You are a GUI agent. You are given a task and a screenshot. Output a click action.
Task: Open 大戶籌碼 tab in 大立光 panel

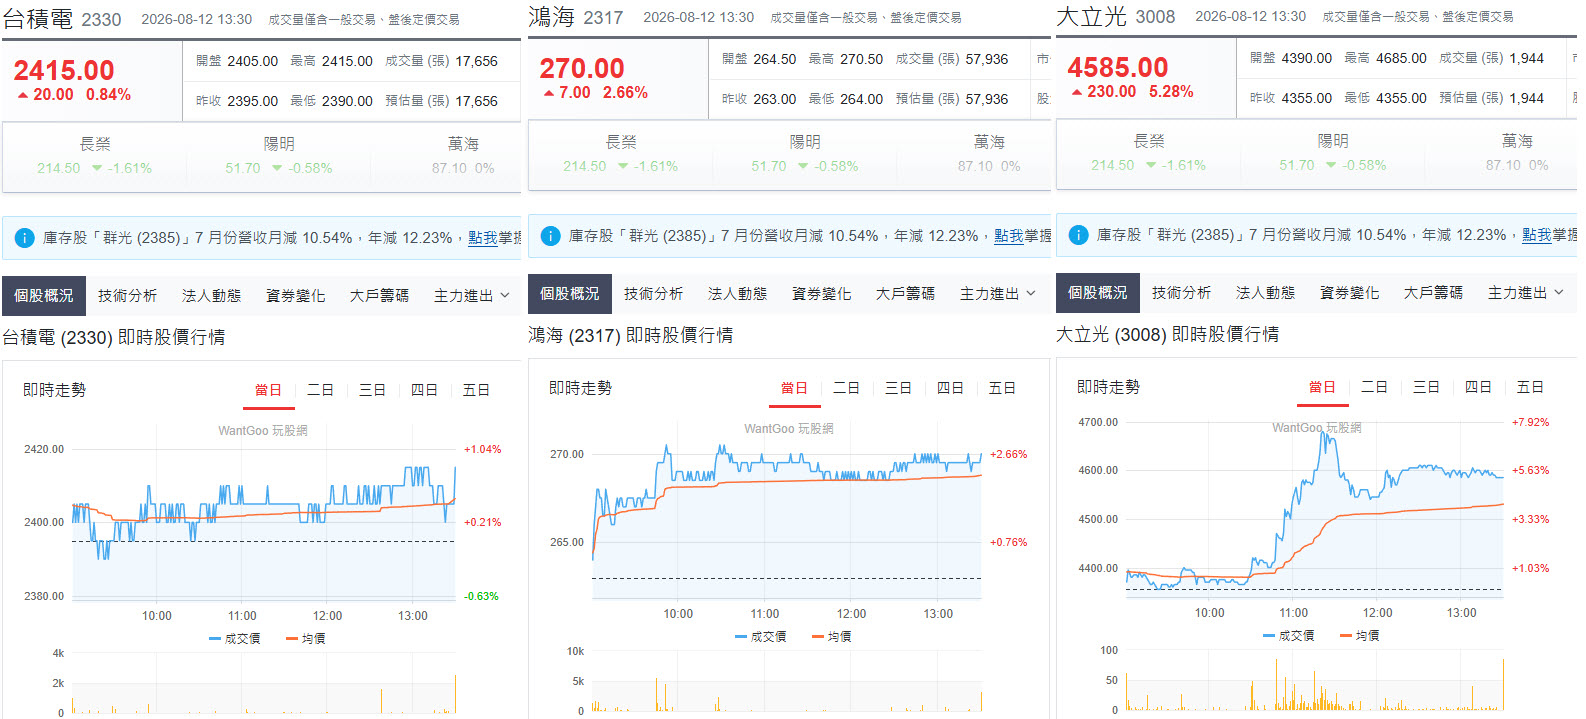1433,293
